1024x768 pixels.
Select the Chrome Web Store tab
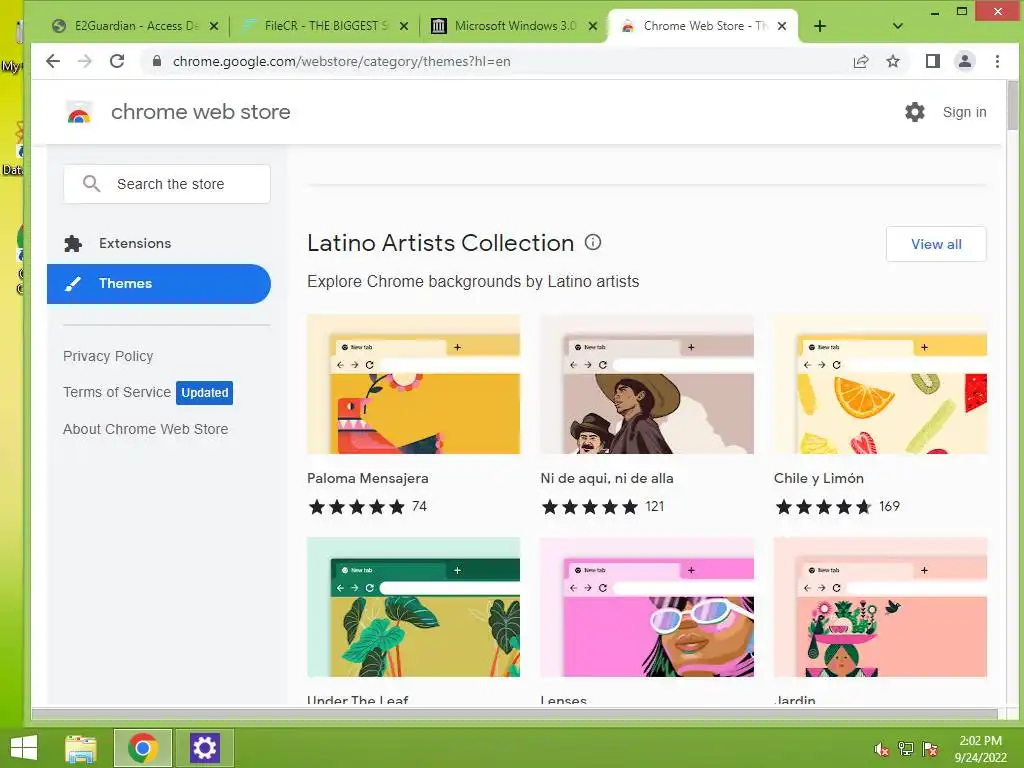click(x=702, y=26)
